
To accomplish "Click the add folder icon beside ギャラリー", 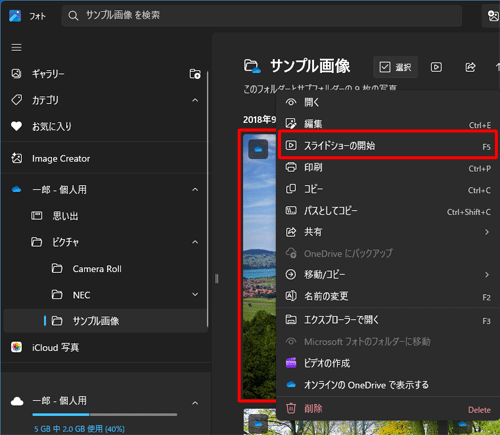I will tap(195, 74).
